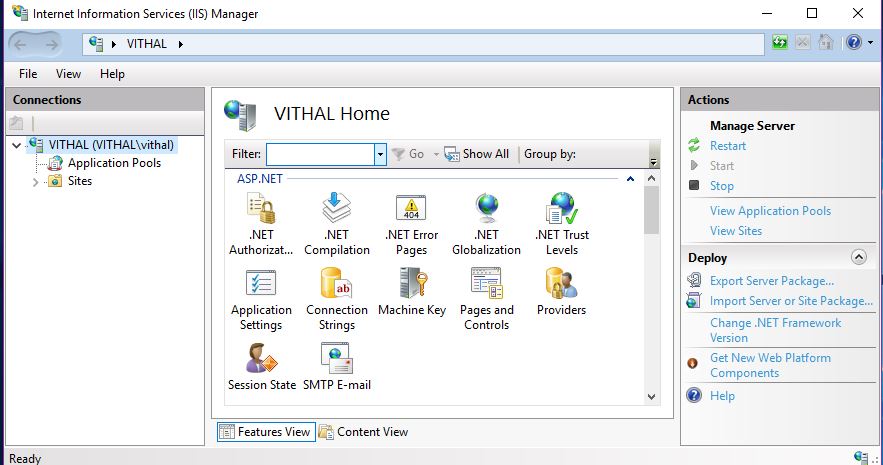Screen dimensions: 883x465
Task: Collapse the ASP.NET group section
Action: point(630,179)
